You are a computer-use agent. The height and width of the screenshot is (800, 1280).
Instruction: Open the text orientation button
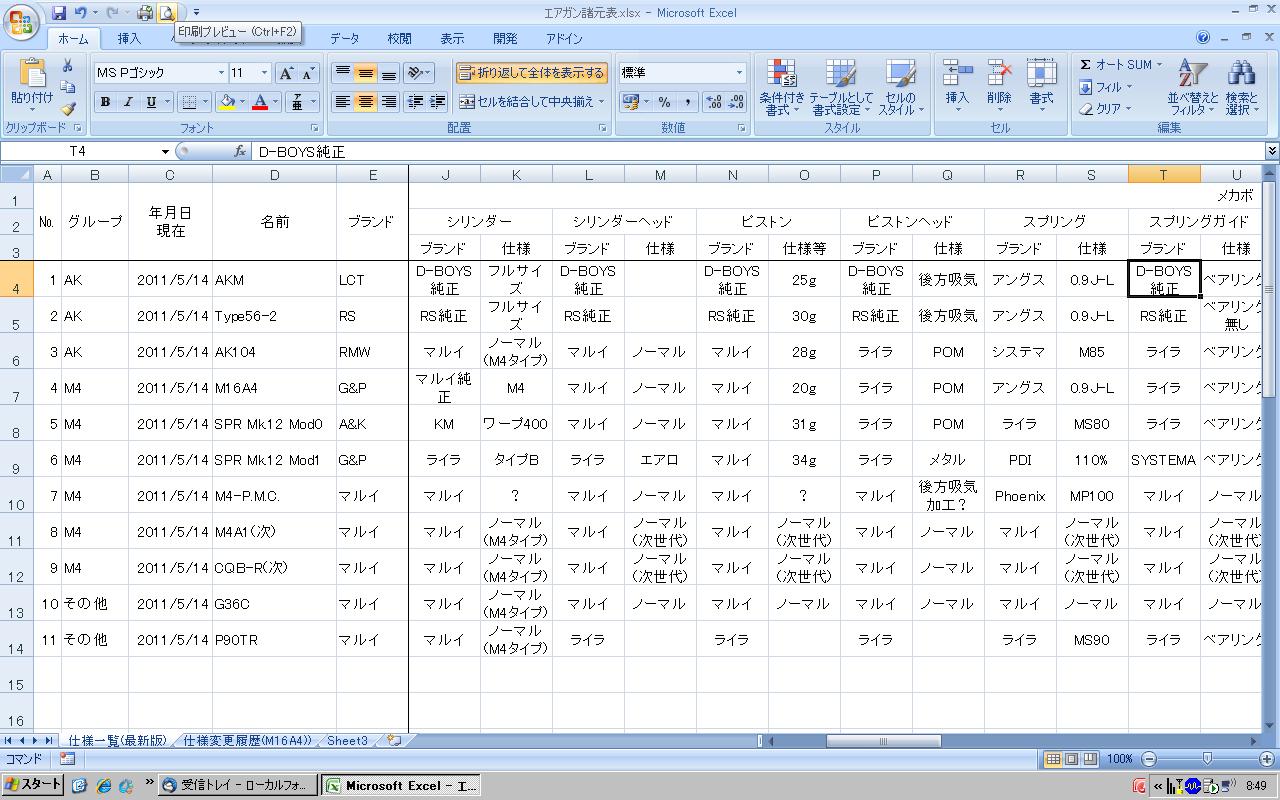(419, 73)
